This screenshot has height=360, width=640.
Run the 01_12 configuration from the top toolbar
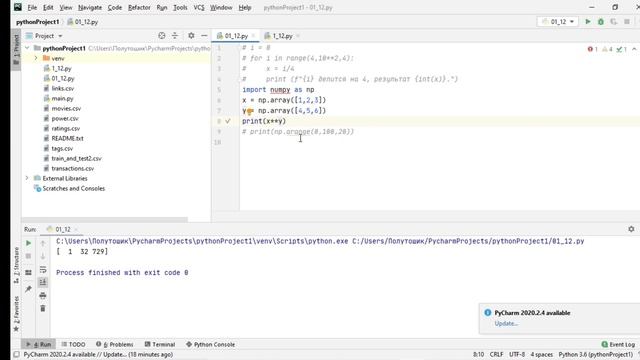[588, 22]
